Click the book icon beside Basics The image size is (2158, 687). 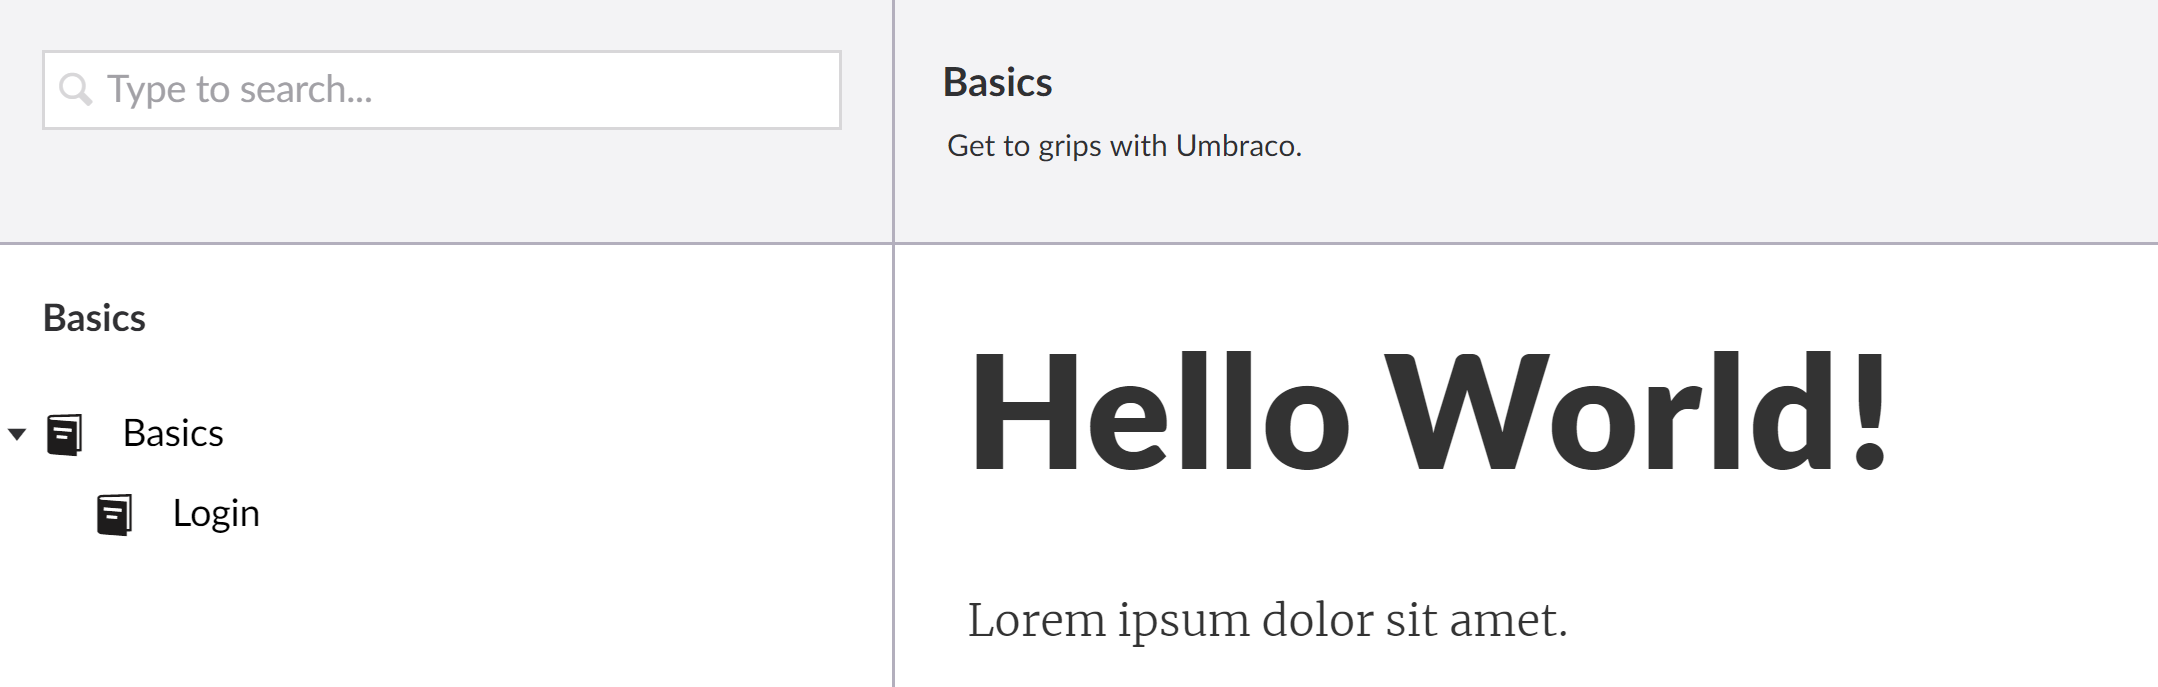(x=64, y=435)
